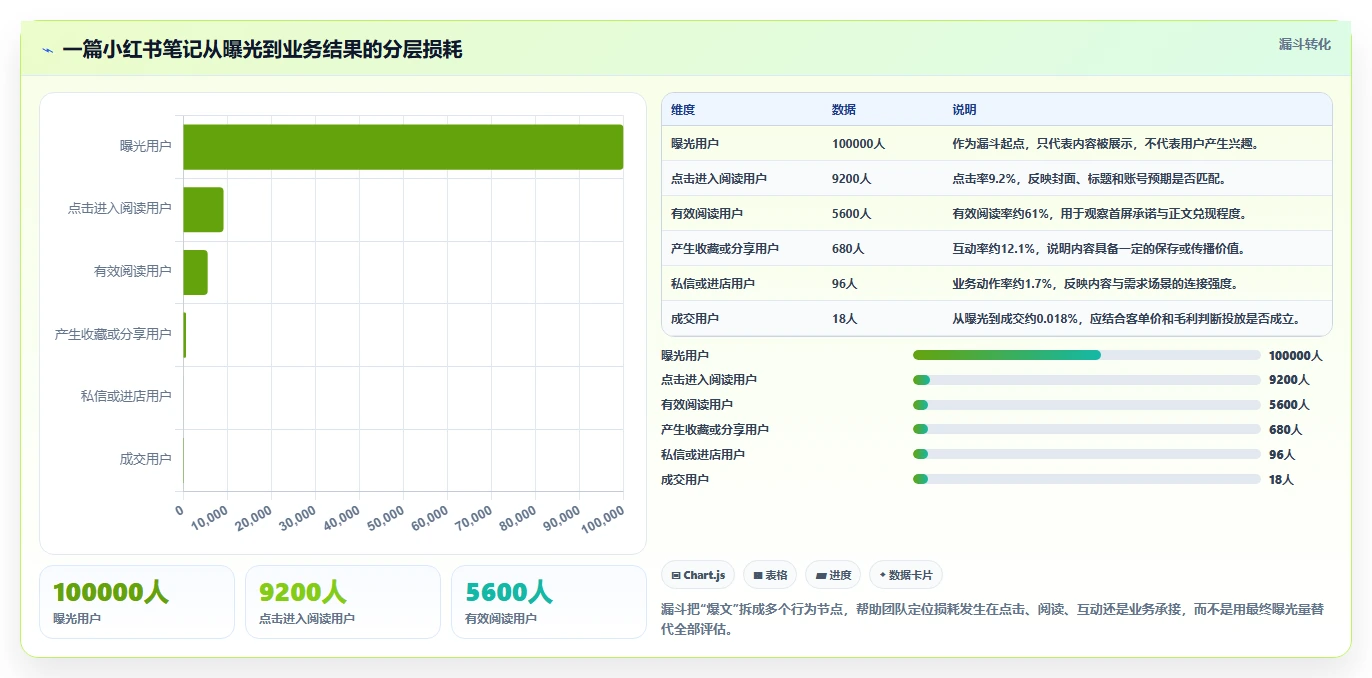
Task: Click the 680人 cell in the table
Action: 848,249
